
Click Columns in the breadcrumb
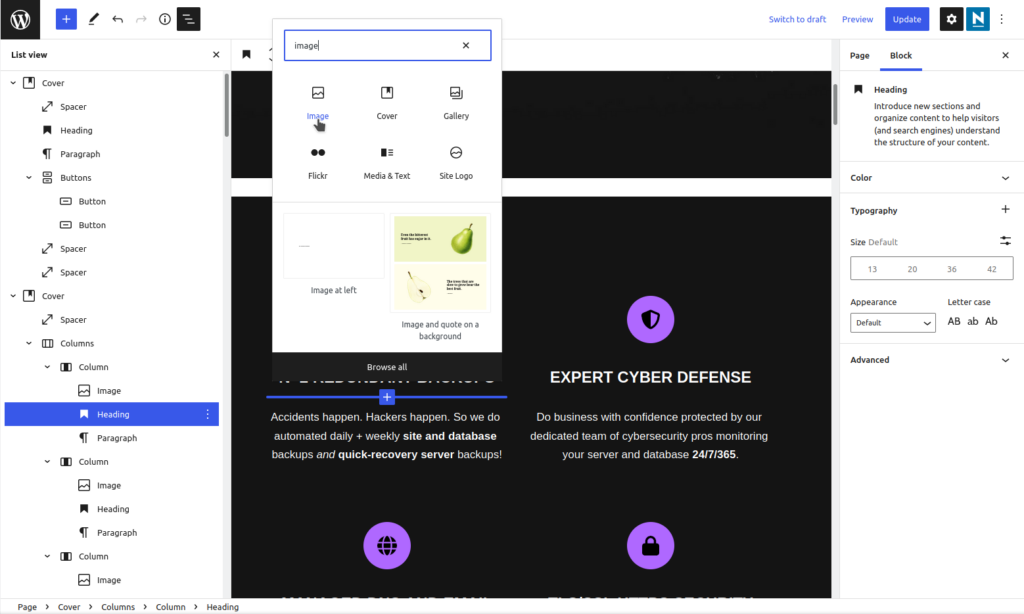point(118,607)
